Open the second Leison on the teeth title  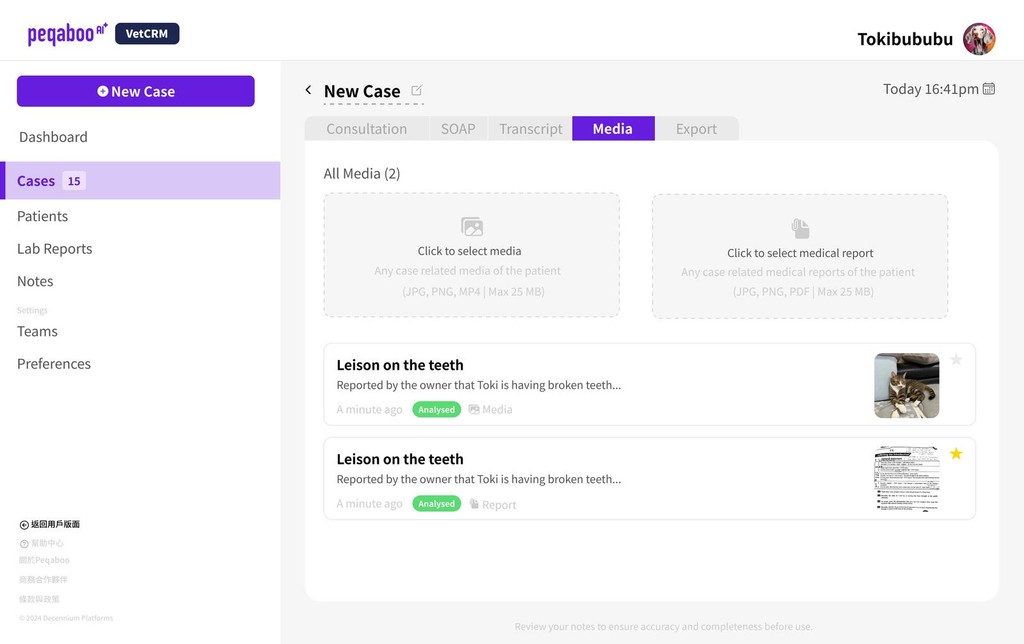[400, 459]
